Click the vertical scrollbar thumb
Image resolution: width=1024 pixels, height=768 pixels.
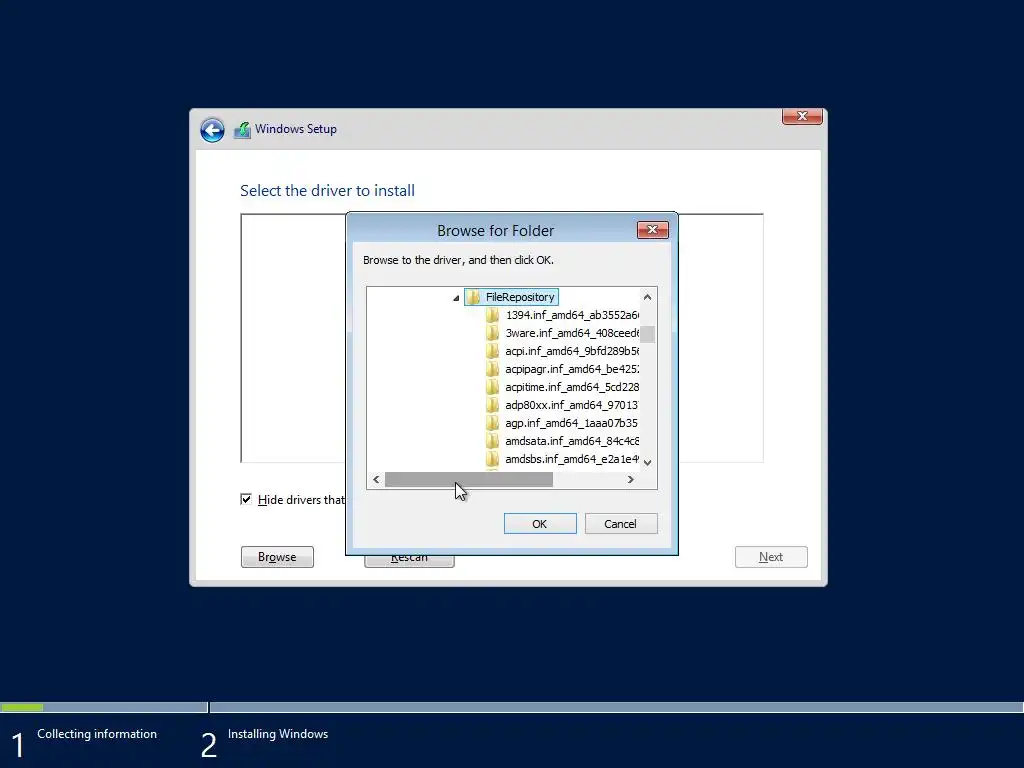click(x=647, y=334)
